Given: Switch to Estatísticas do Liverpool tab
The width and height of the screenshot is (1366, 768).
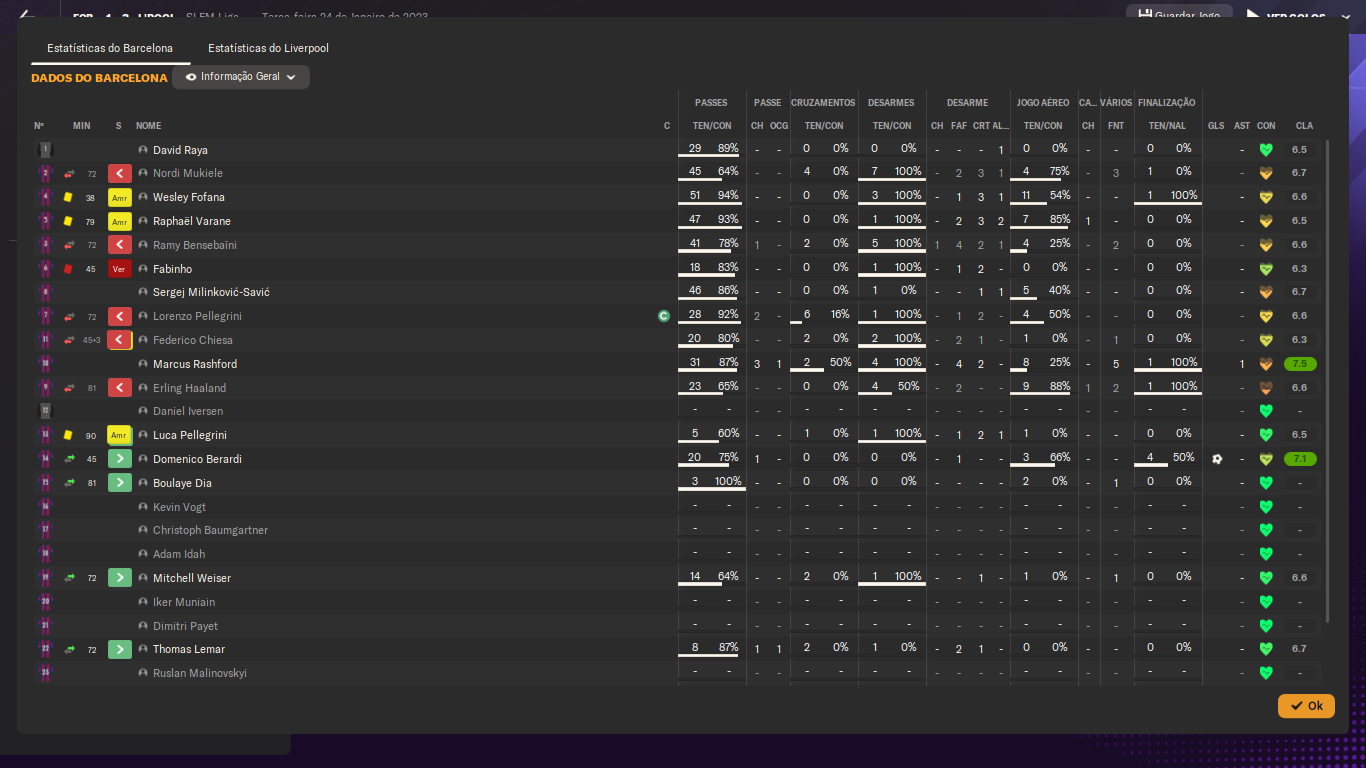Looking at the screenshot, I should [x=268, y=48].
